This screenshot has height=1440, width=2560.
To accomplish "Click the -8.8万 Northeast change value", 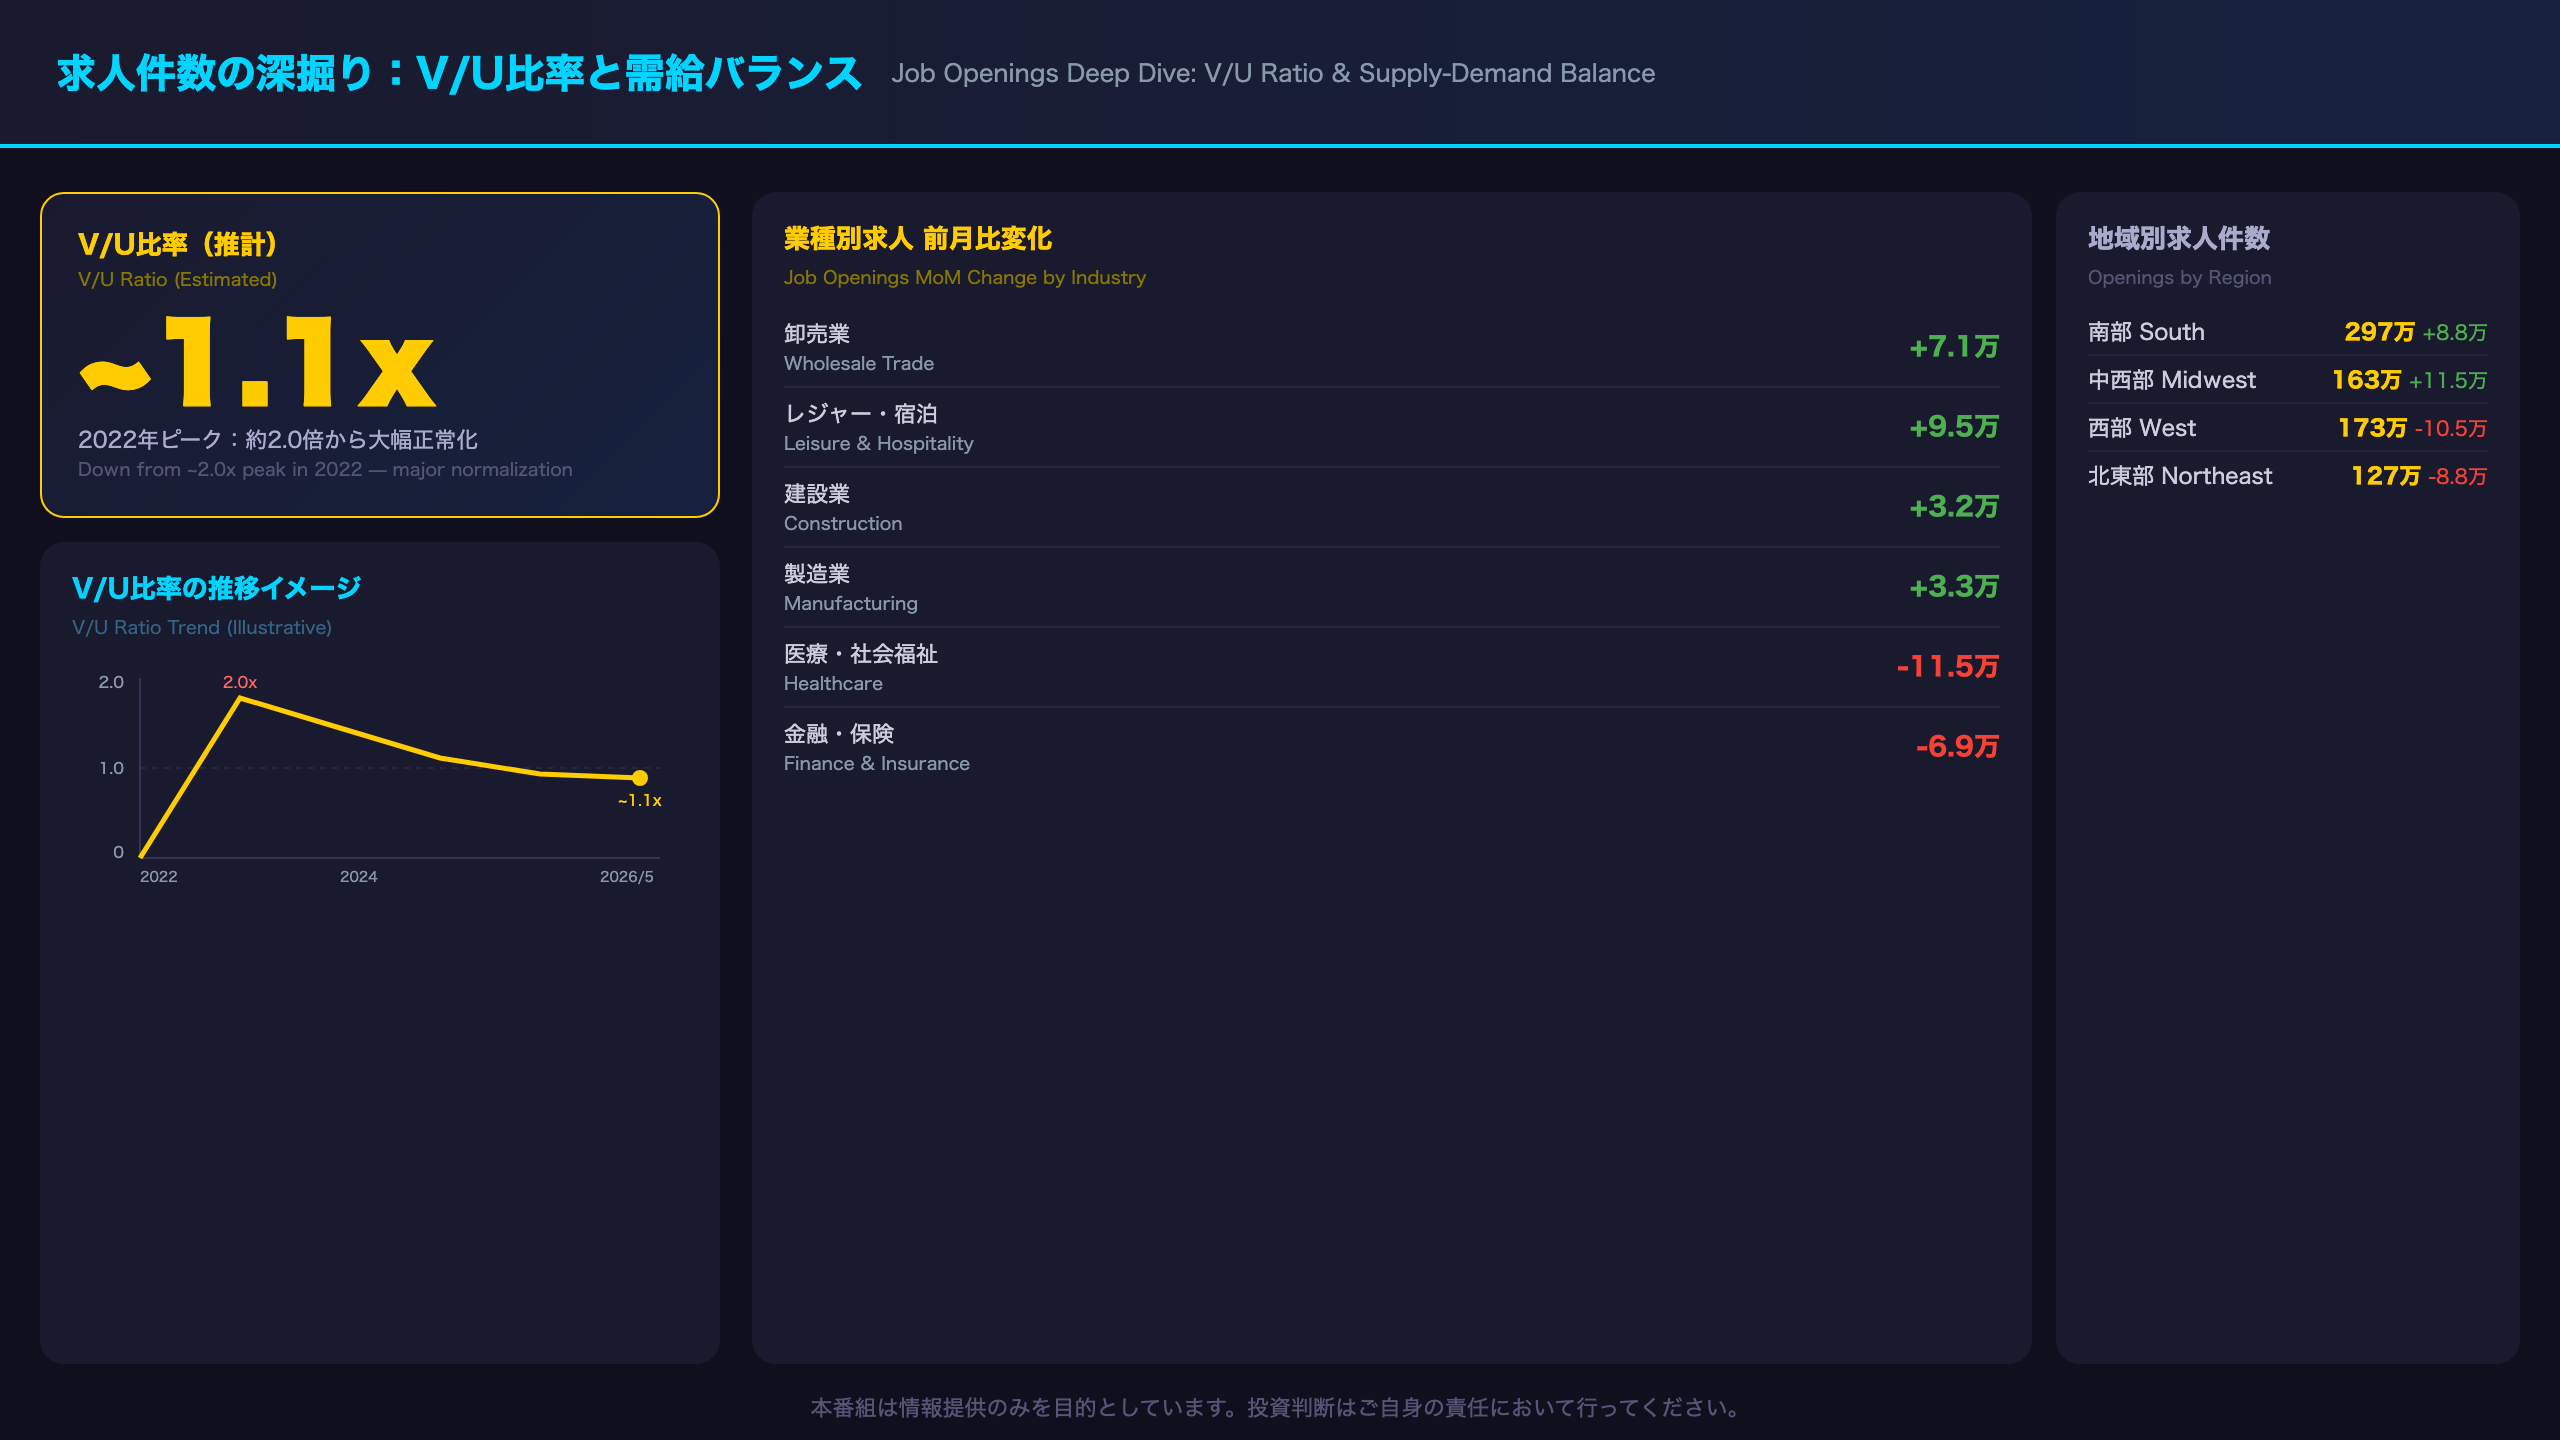I will click(2458, 477).
